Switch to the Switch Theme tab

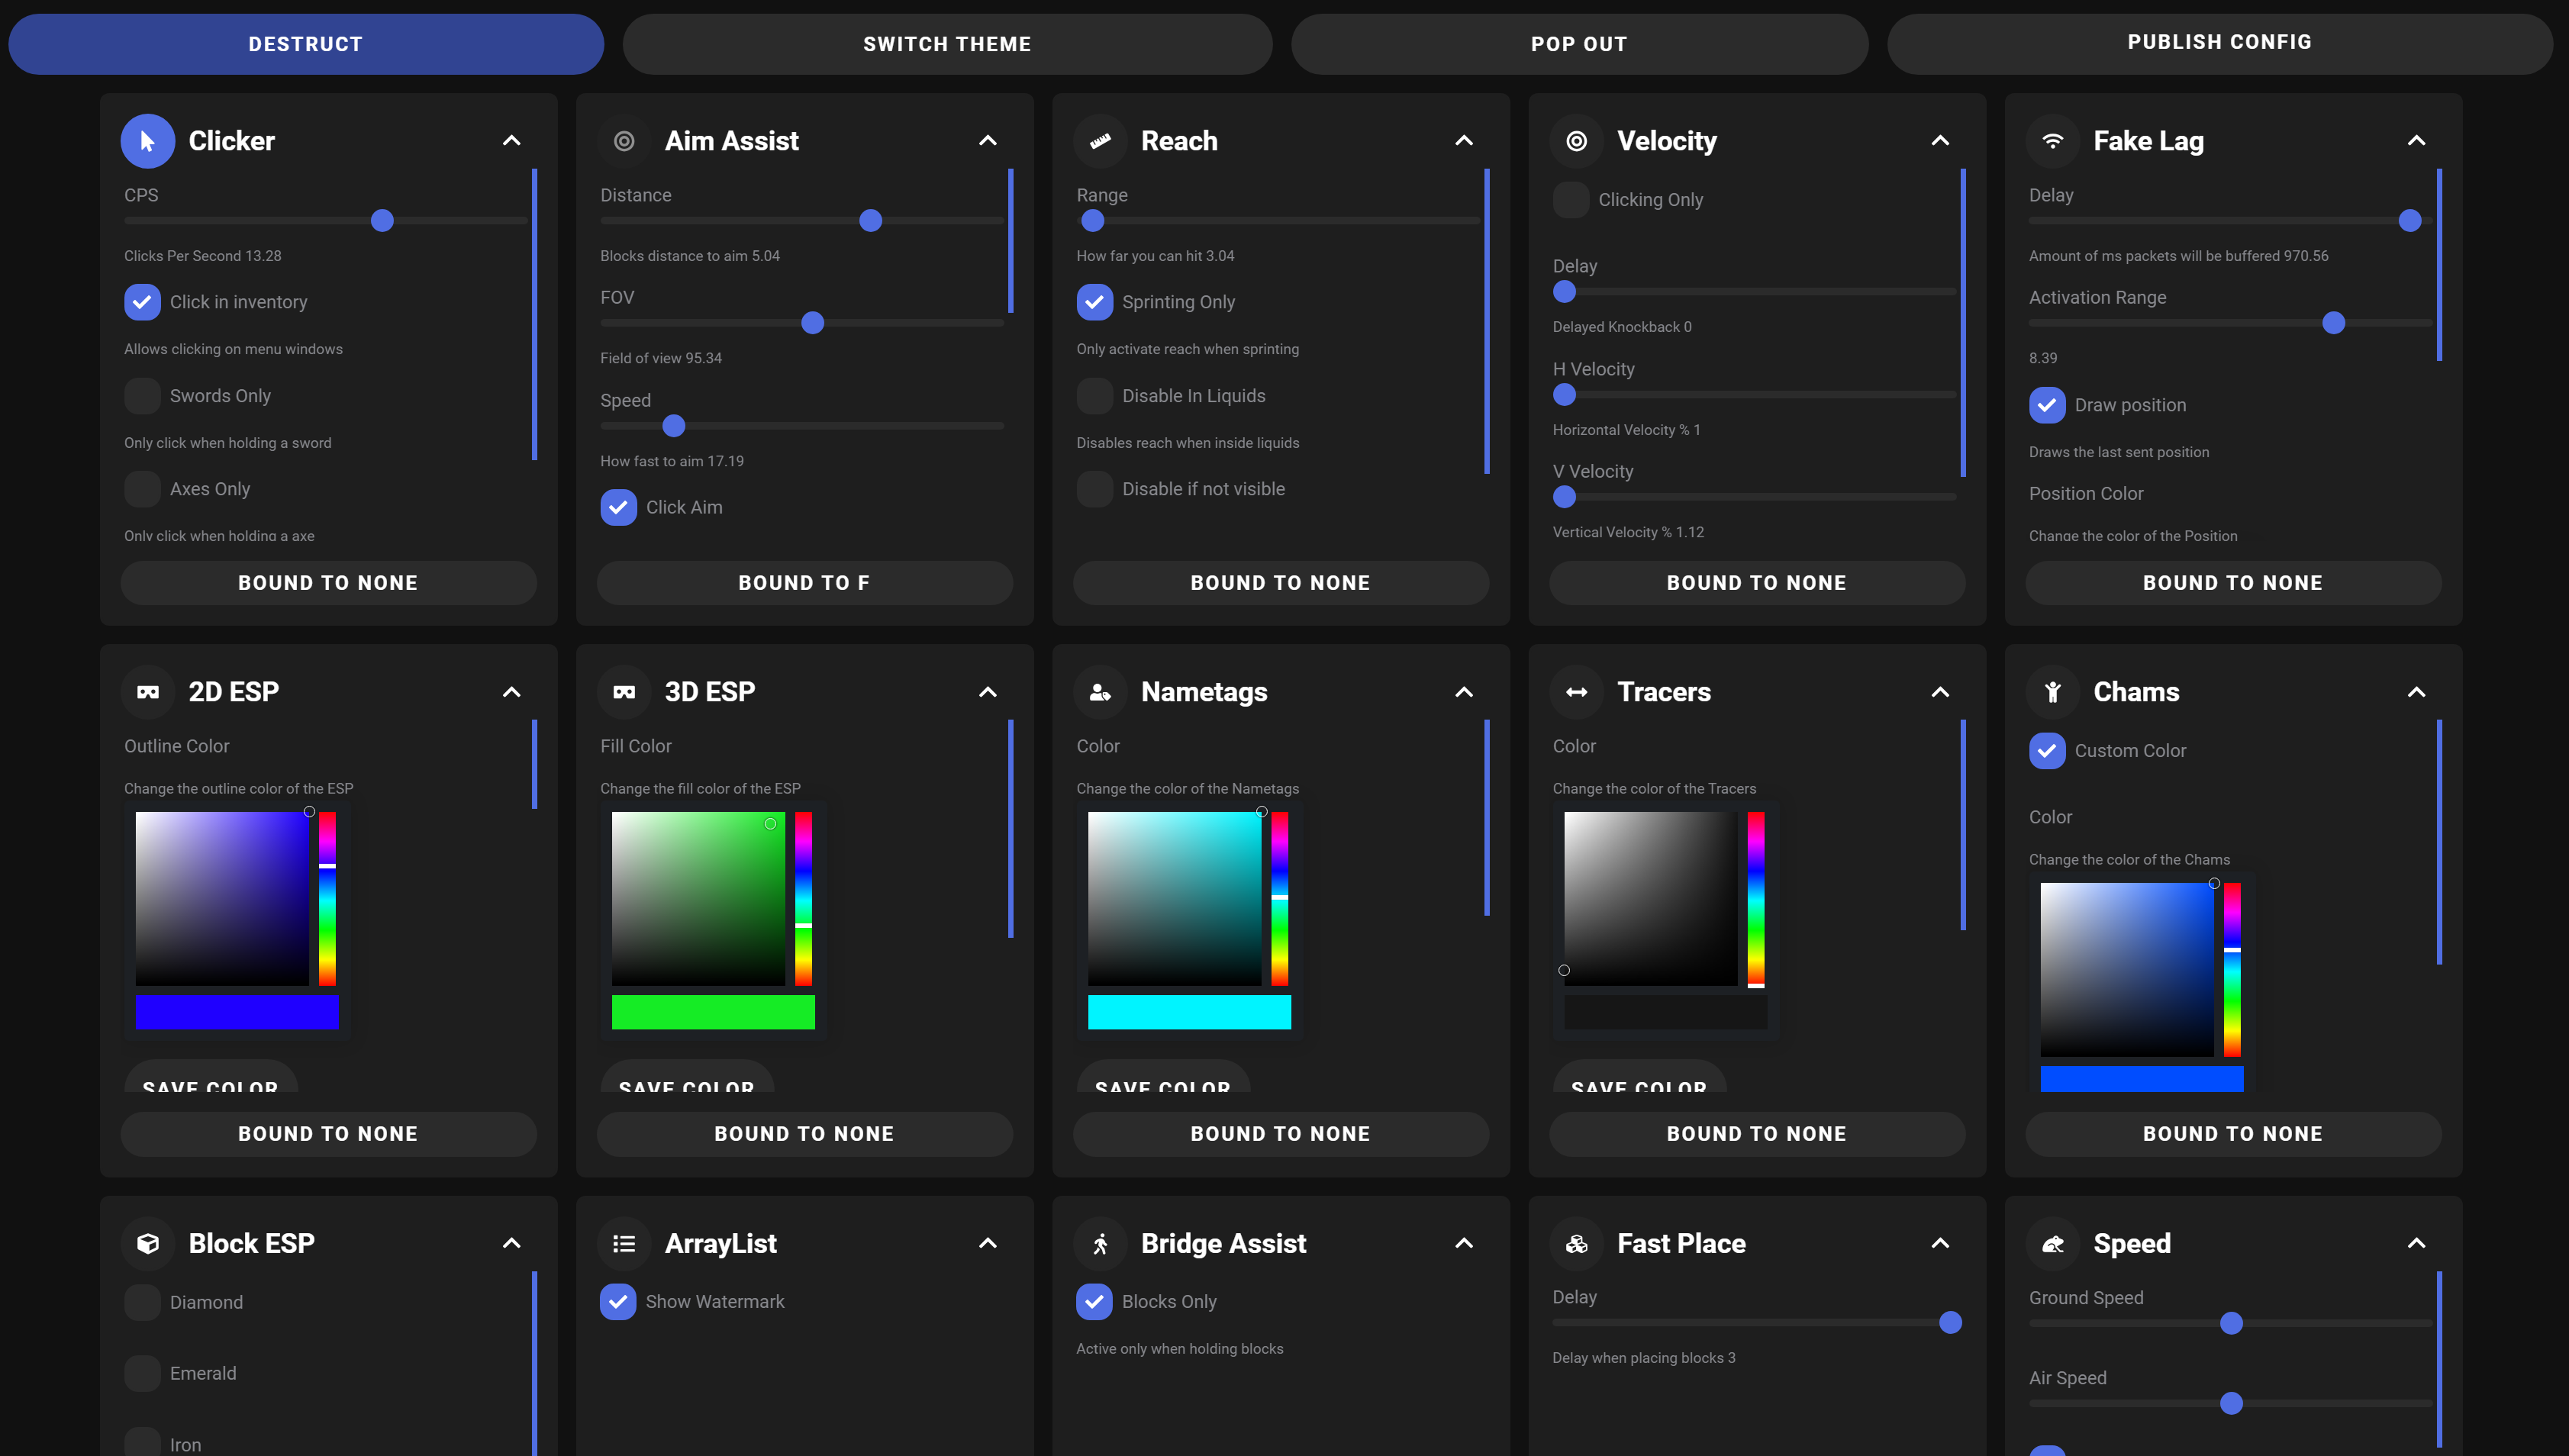coord(946,43)
